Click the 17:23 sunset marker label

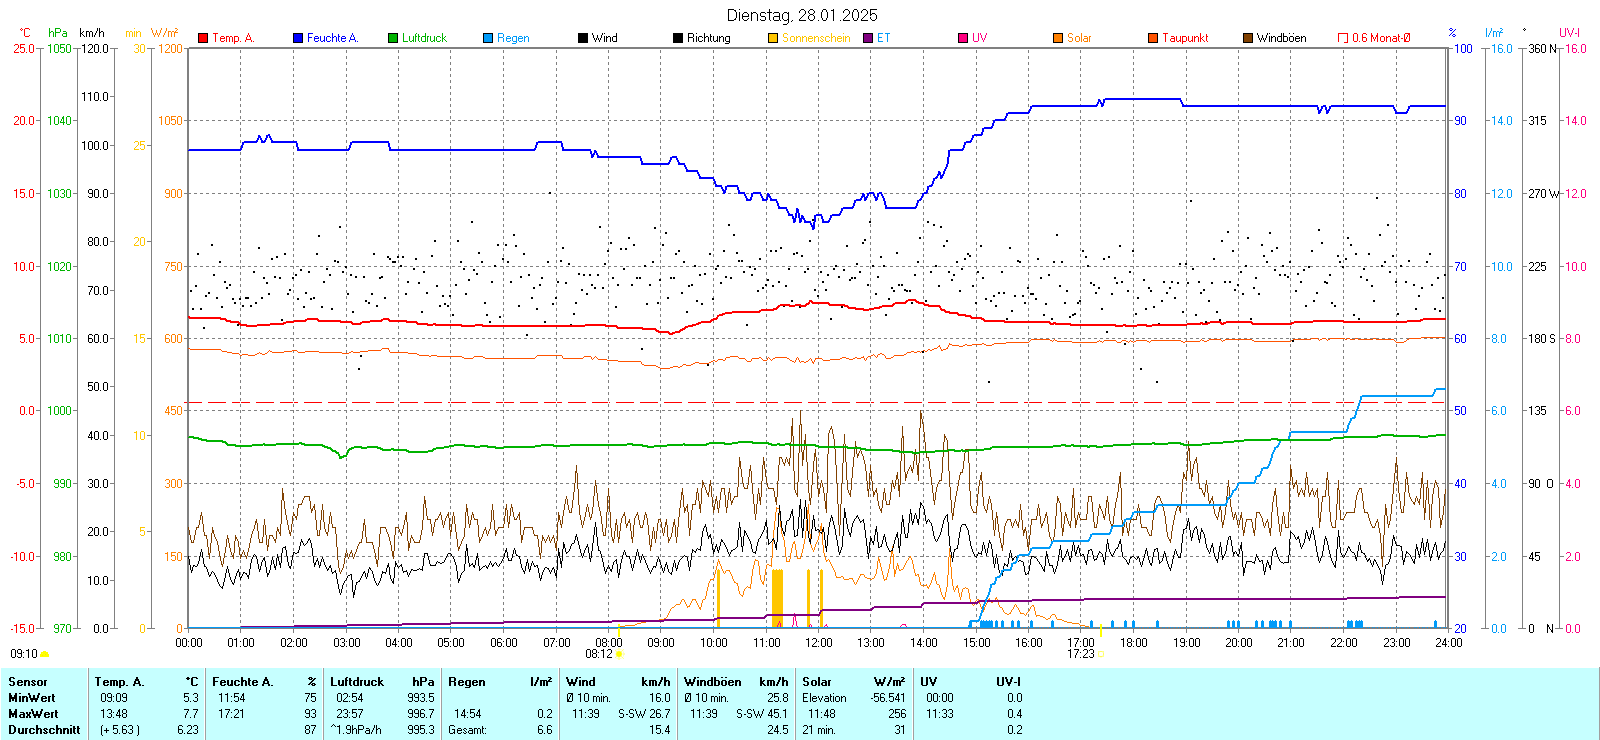coord(1080,654)
